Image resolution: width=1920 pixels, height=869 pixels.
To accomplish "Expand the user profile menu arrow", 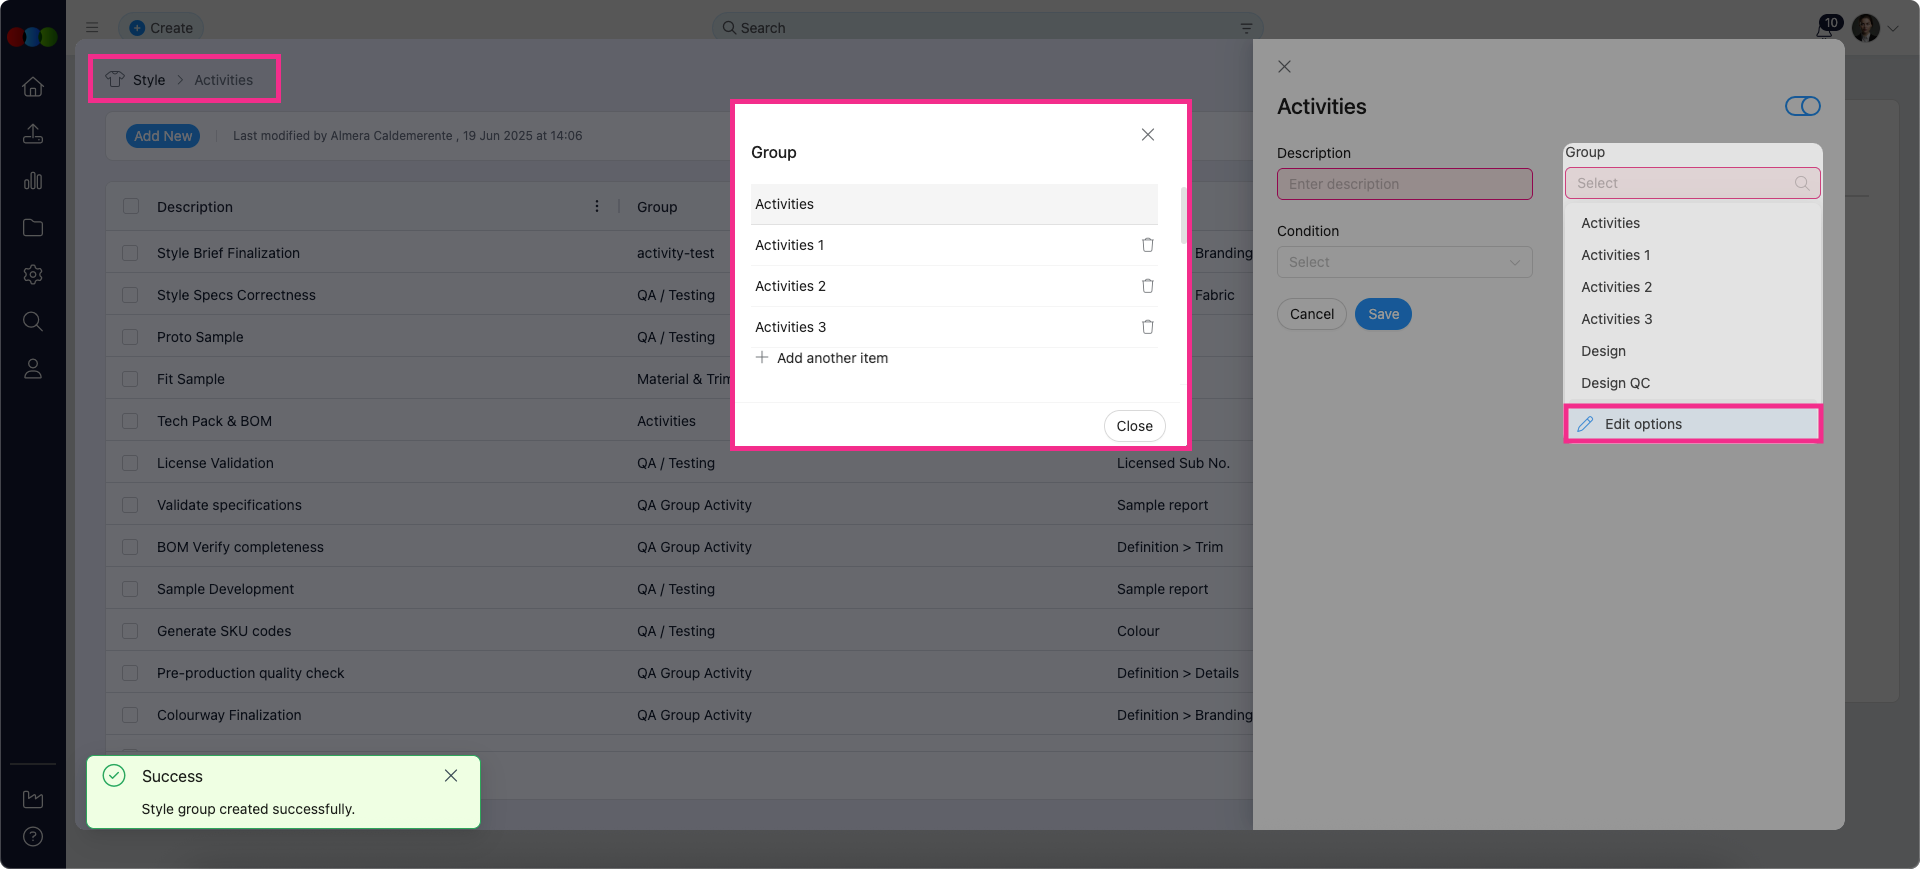I will click(1892, 28).
